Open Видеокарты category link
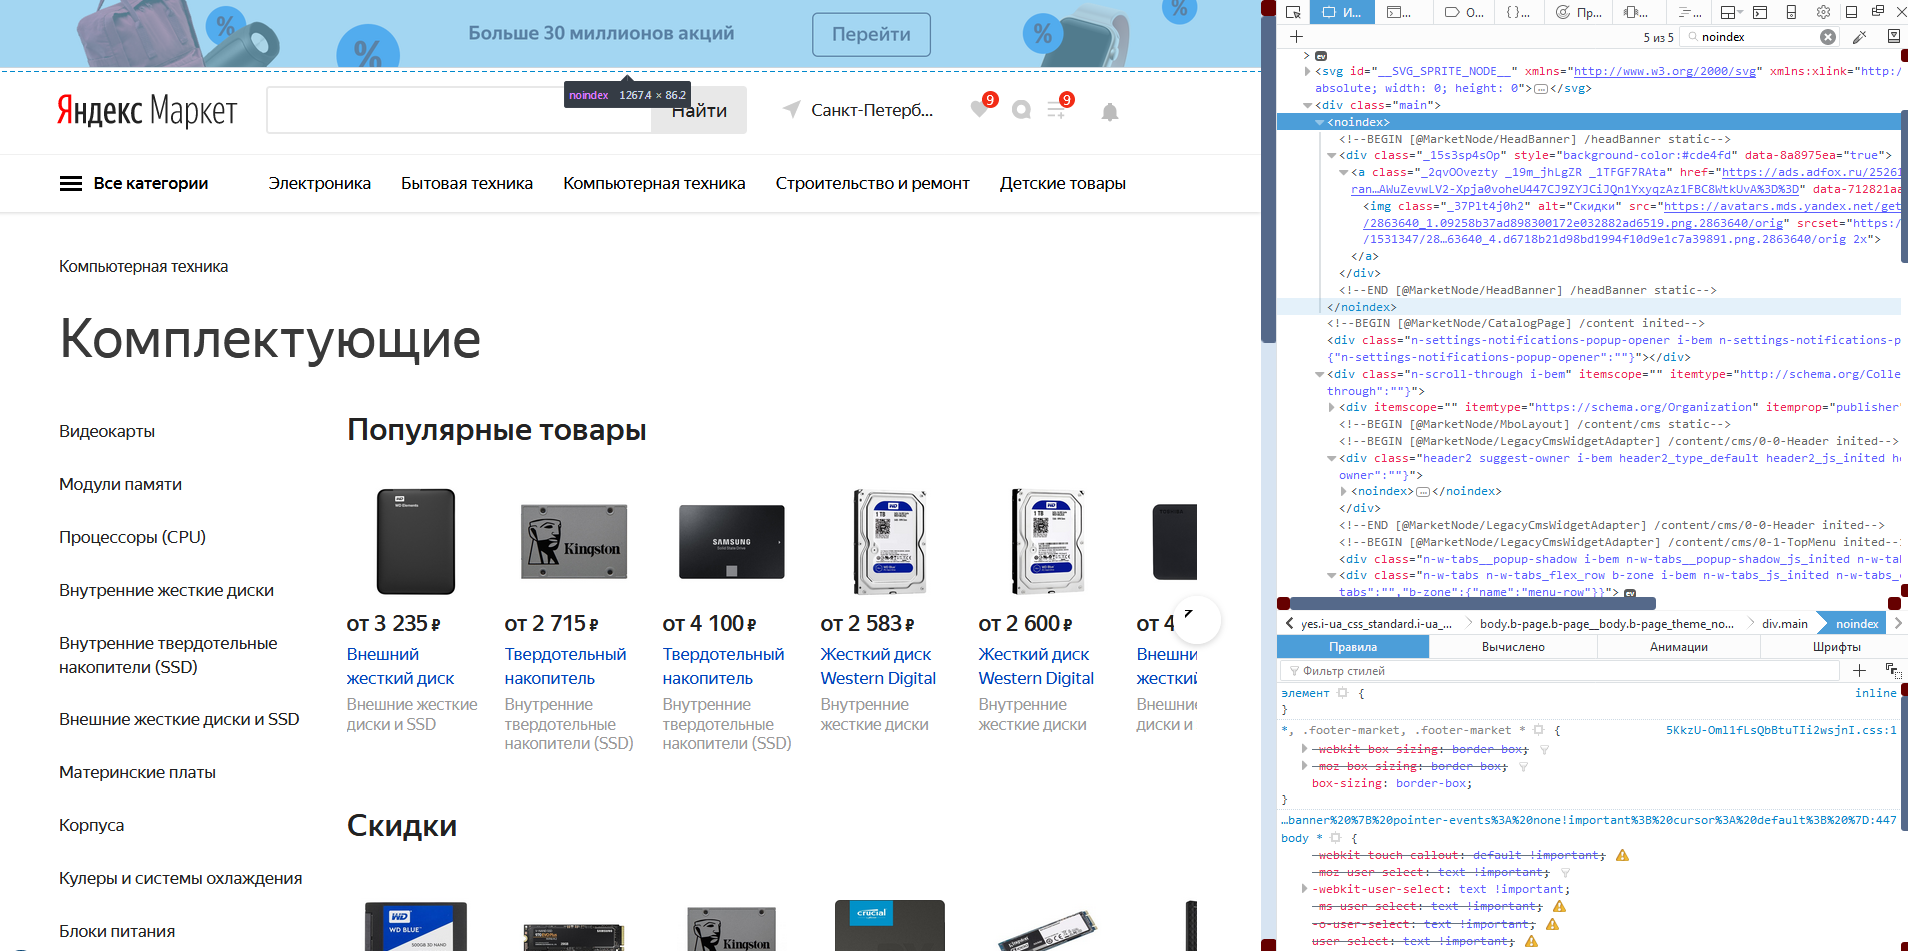The width and height of the screenshot is (1908, 951). pyautogui.click(x=107, y=431)
